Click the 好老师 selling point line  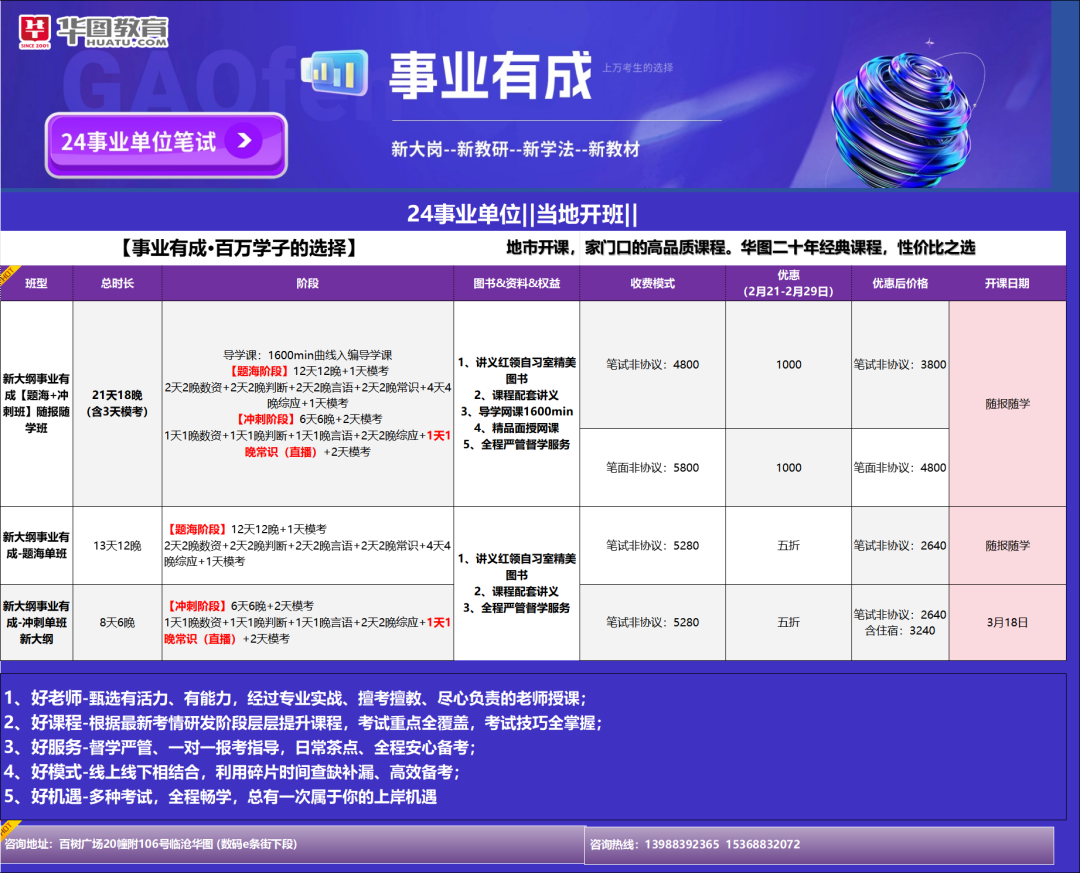coord(295,698)
